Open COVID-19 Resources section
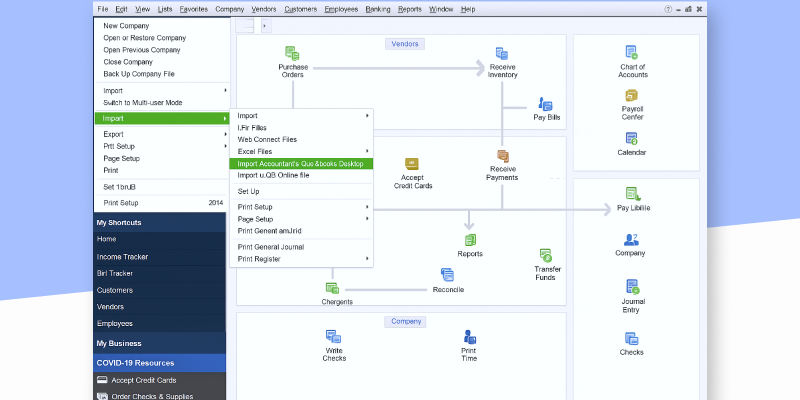 [160, 363]
